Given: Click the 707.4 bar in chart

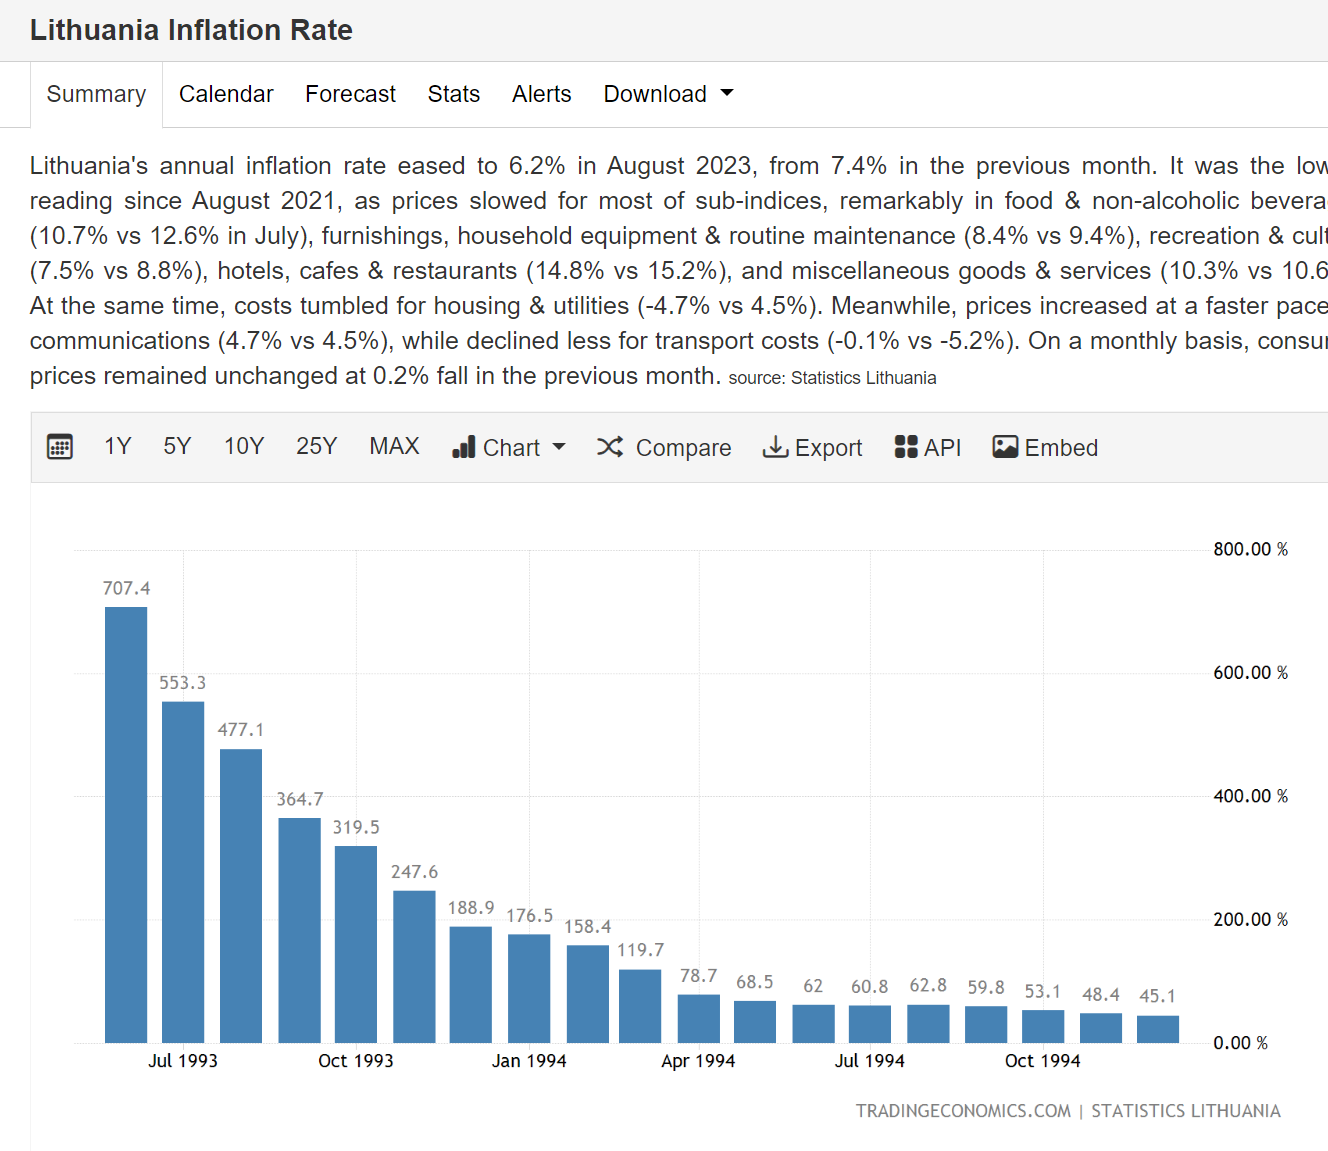Looking at the screenshot, I should coord(126,825).
